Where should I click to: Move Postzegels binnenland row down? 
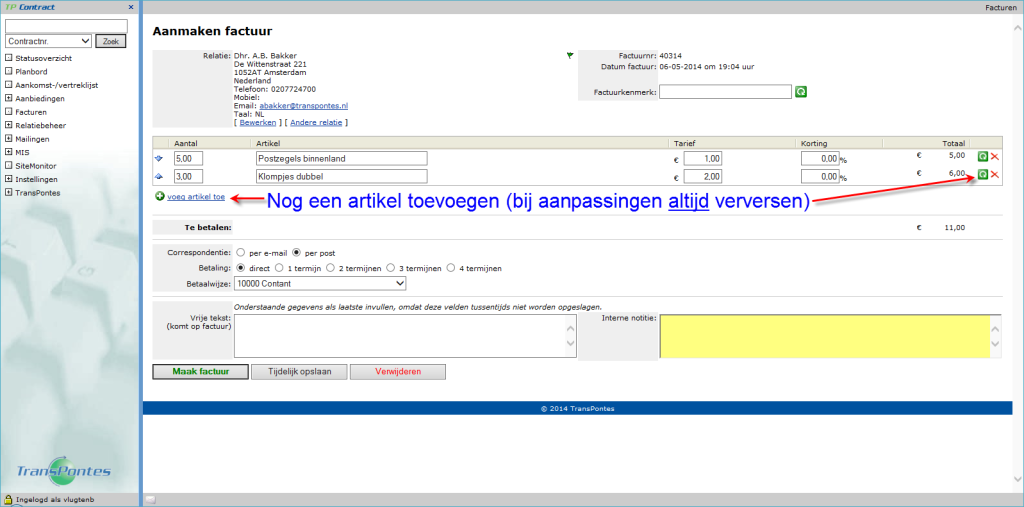click(x=160, y=158)
